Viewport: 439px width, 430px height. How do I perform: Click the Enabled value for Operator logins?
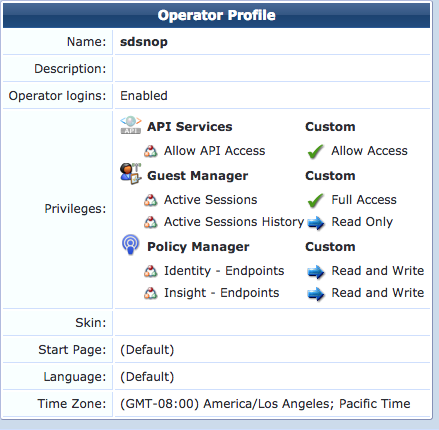click(144, 96)
